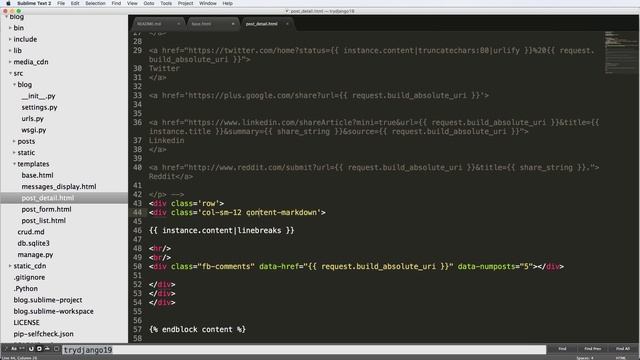Screen dimensions: 640x360
Task: Collapse the root blog folder
Action: click(x=6, y=17)
